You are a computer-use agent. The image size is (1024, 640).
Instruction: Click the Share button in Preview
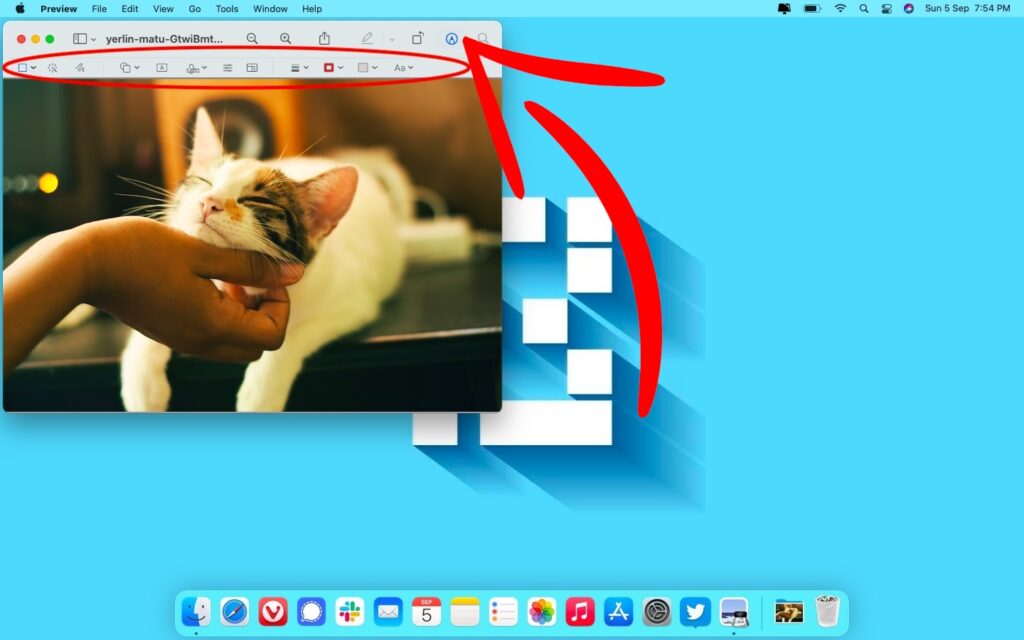[324, 38]
